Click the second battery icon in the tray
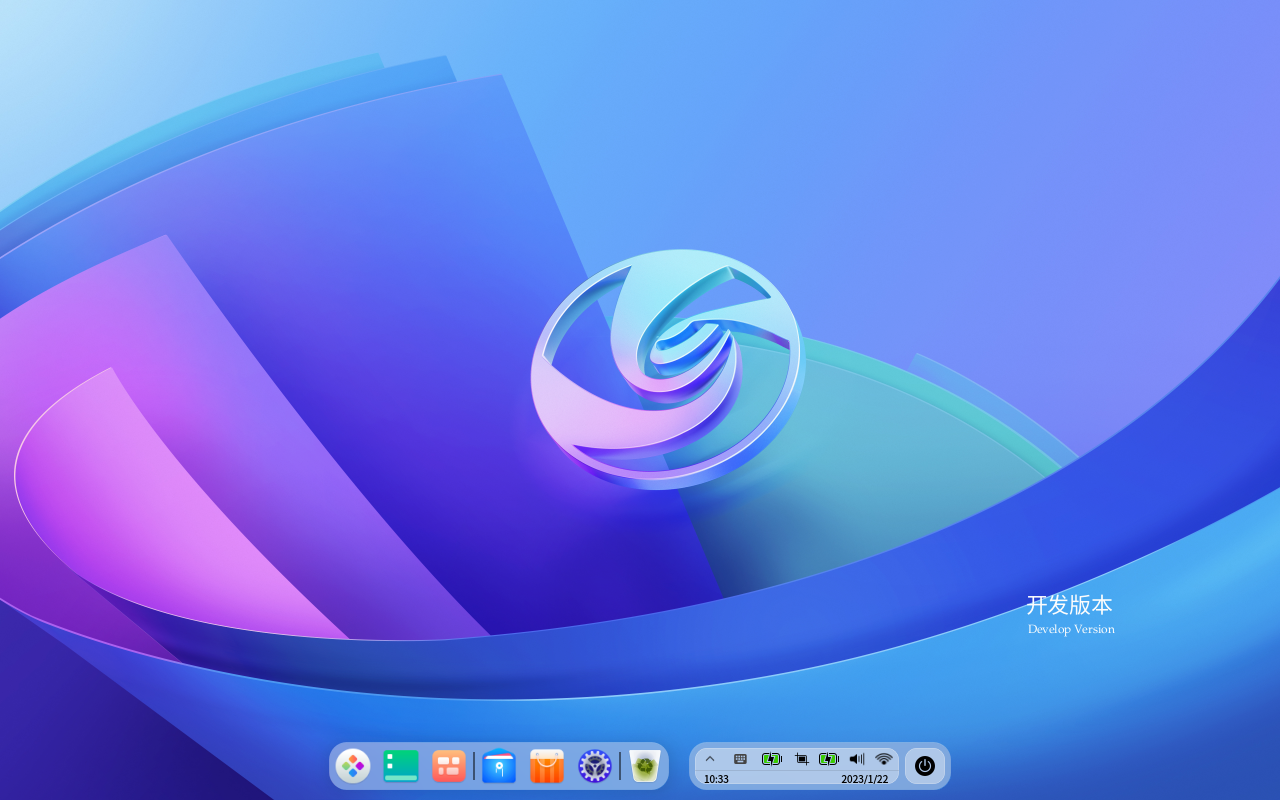The image size is (1280, 800). pos(829,758)
